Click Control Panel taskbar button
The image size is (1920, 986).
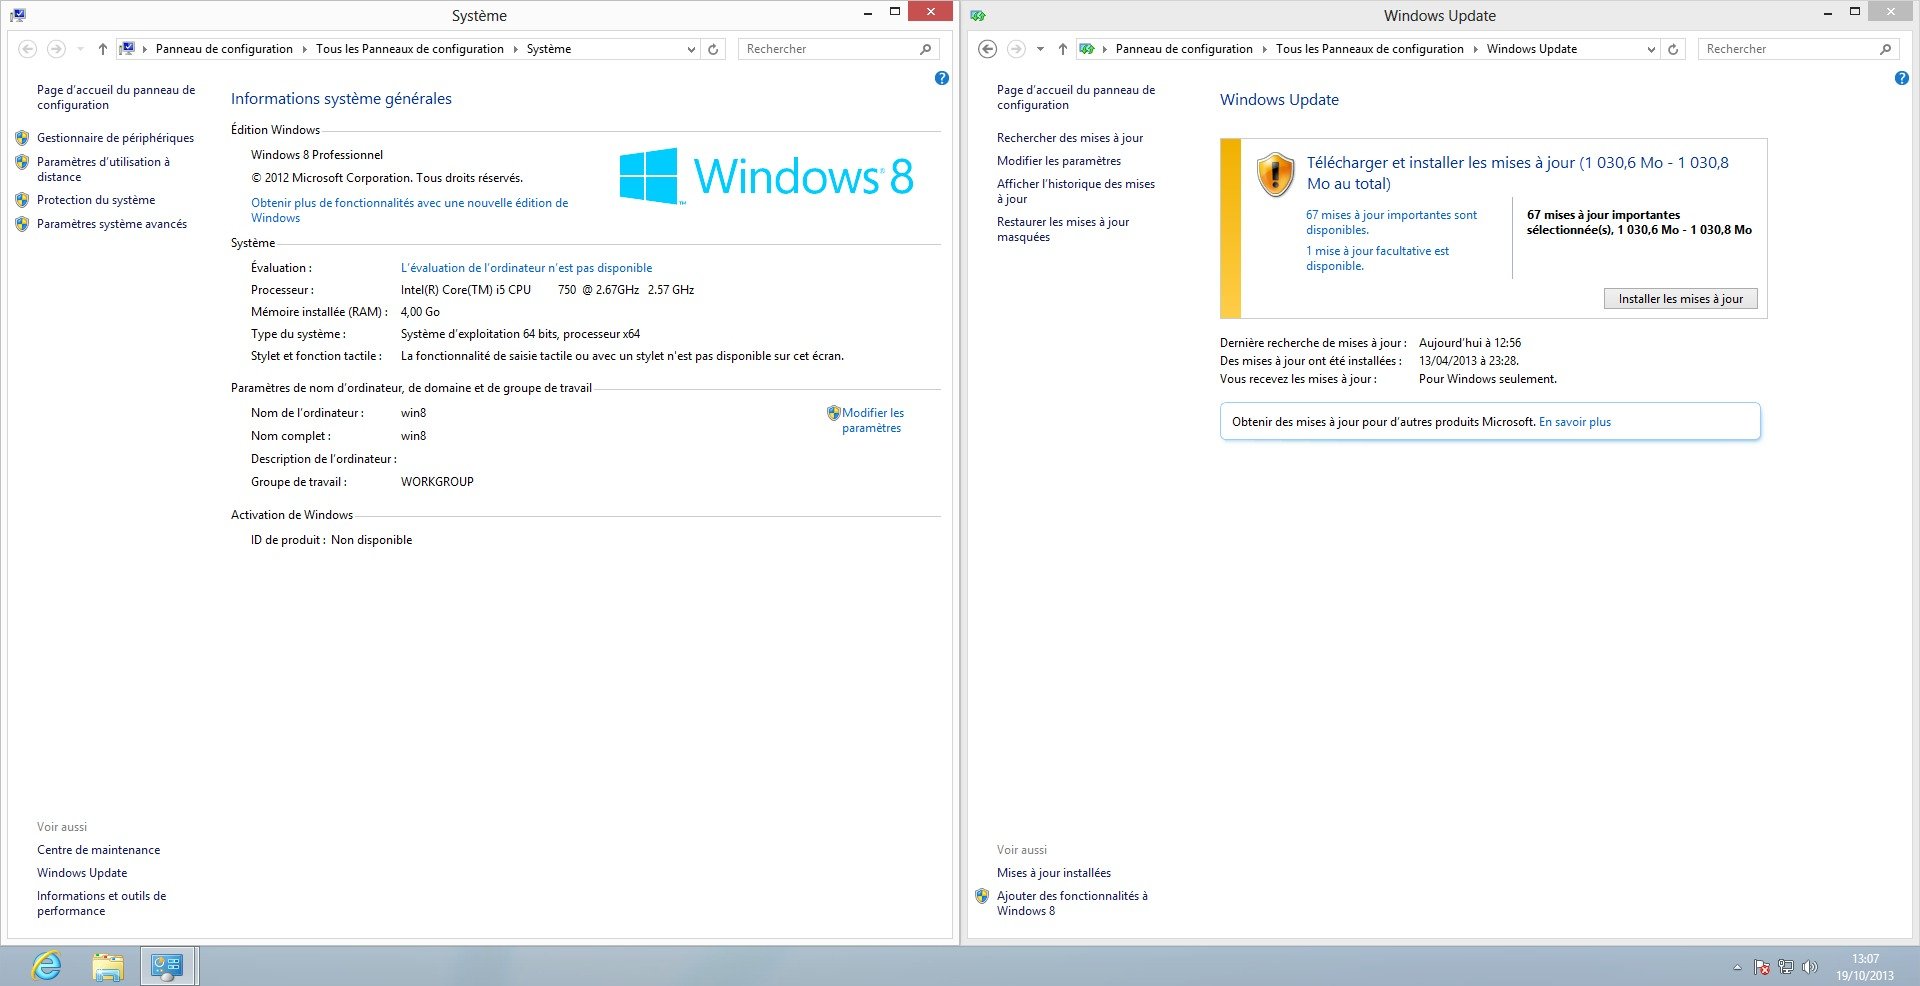pos(167,966)
